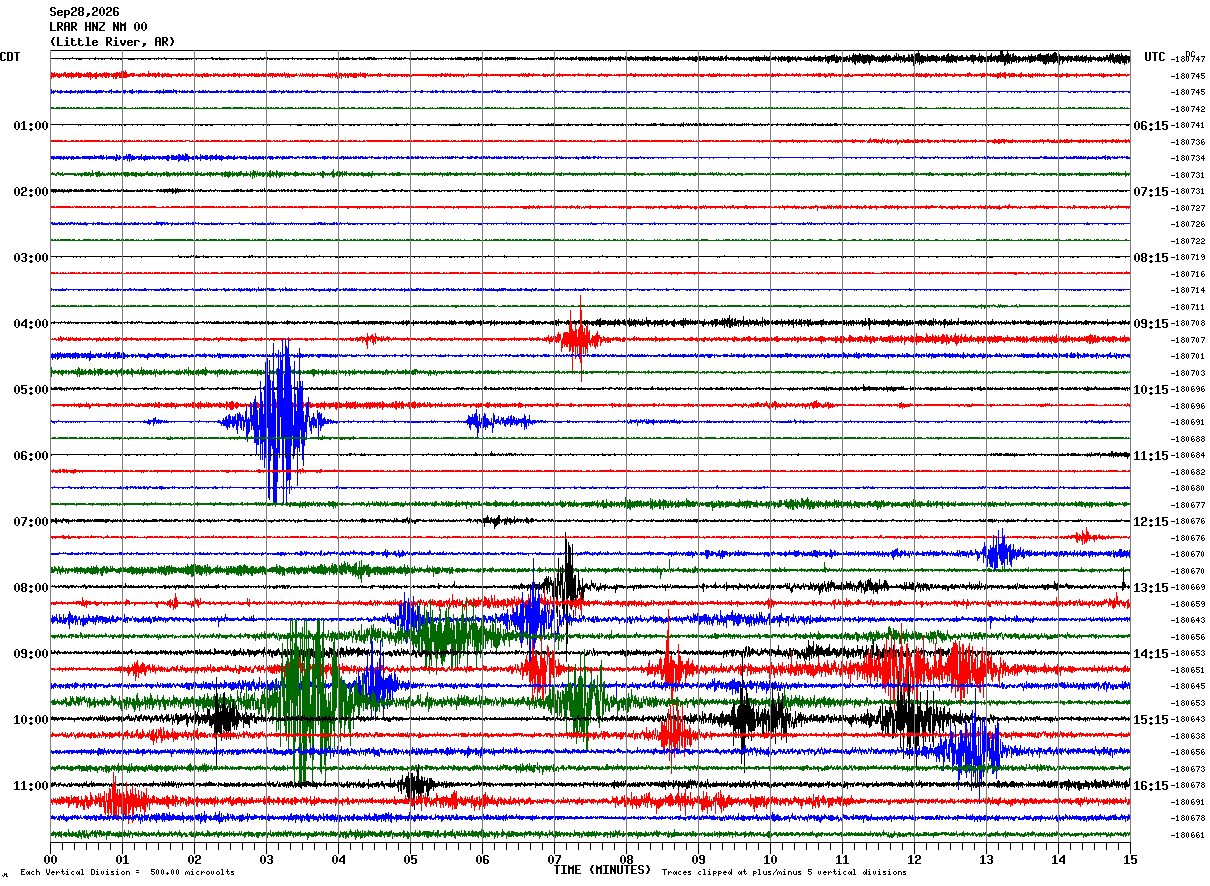Click the UTC timezone label
The width and height of the screenshot is (1210, 886).
point(1155,57)
